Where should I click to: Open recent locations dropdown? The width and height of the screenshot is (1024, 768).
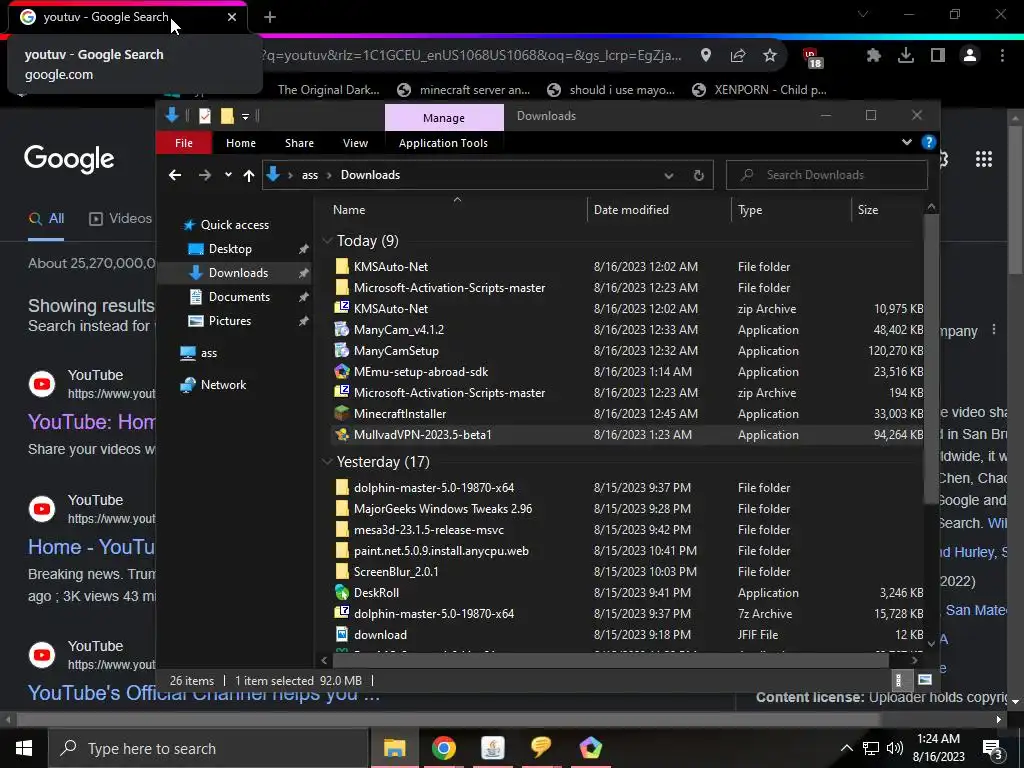[228, 175]
